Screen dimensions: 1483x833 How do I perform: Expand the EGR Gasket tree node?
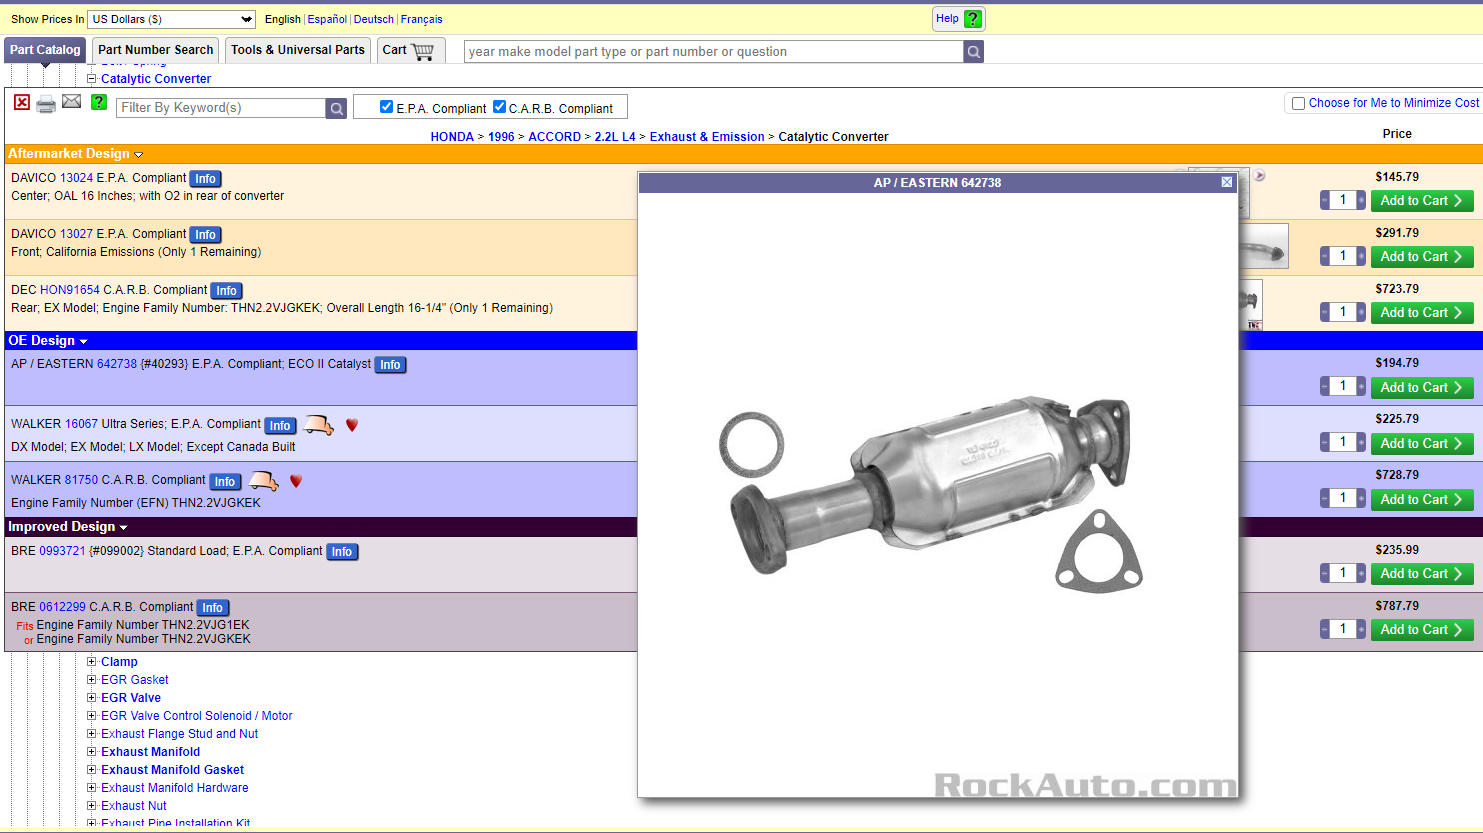pos(92,680)
